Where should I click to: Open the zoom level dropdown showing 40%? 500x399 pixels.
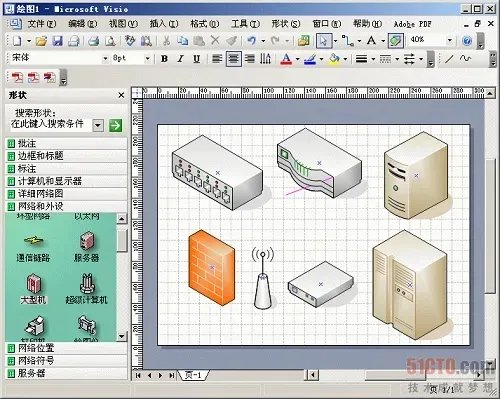point(450,41)
